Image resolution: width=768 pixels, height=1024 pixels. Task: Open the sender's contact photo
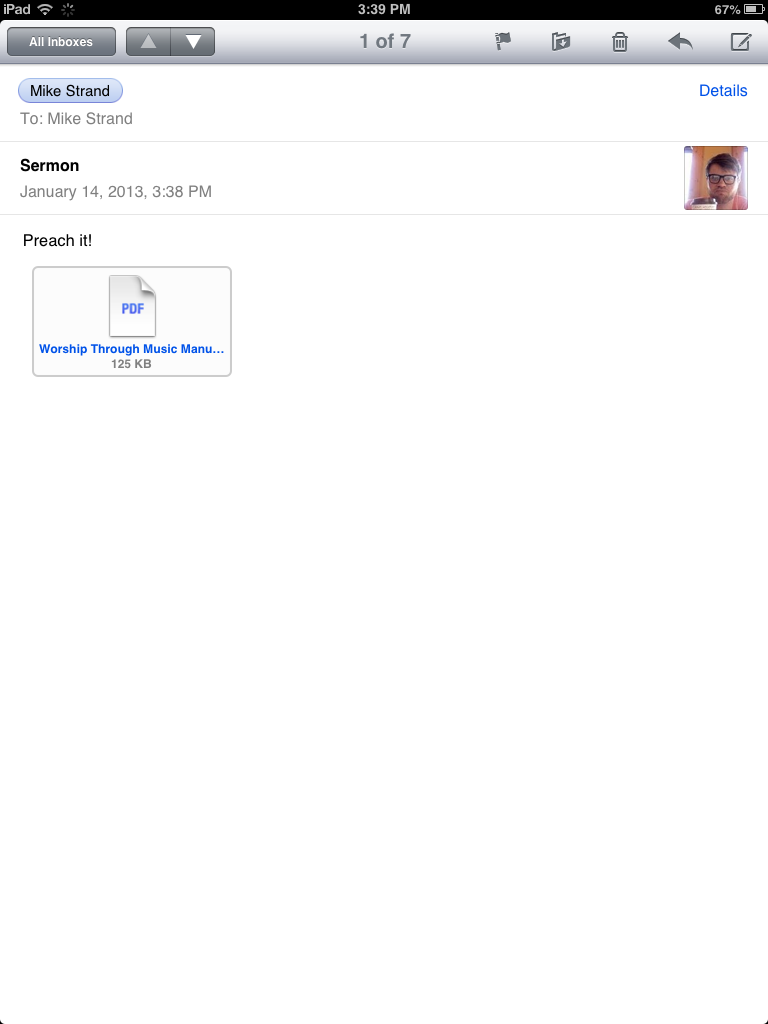[716, 178]
